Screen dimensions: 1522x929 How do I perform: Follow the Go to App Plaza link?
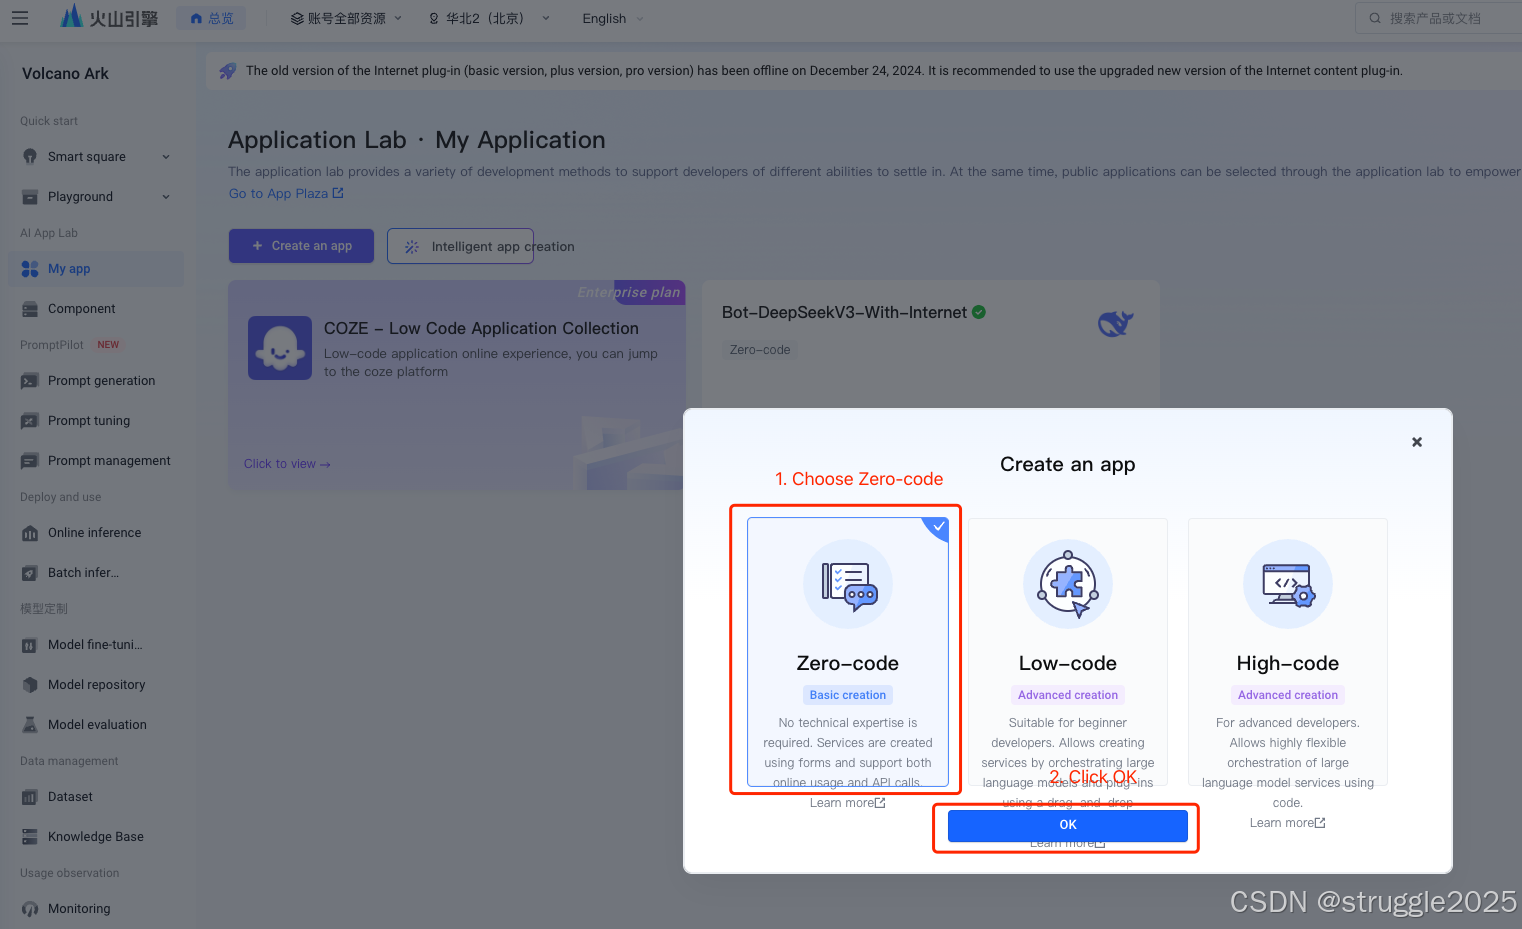tap(286, 194)
